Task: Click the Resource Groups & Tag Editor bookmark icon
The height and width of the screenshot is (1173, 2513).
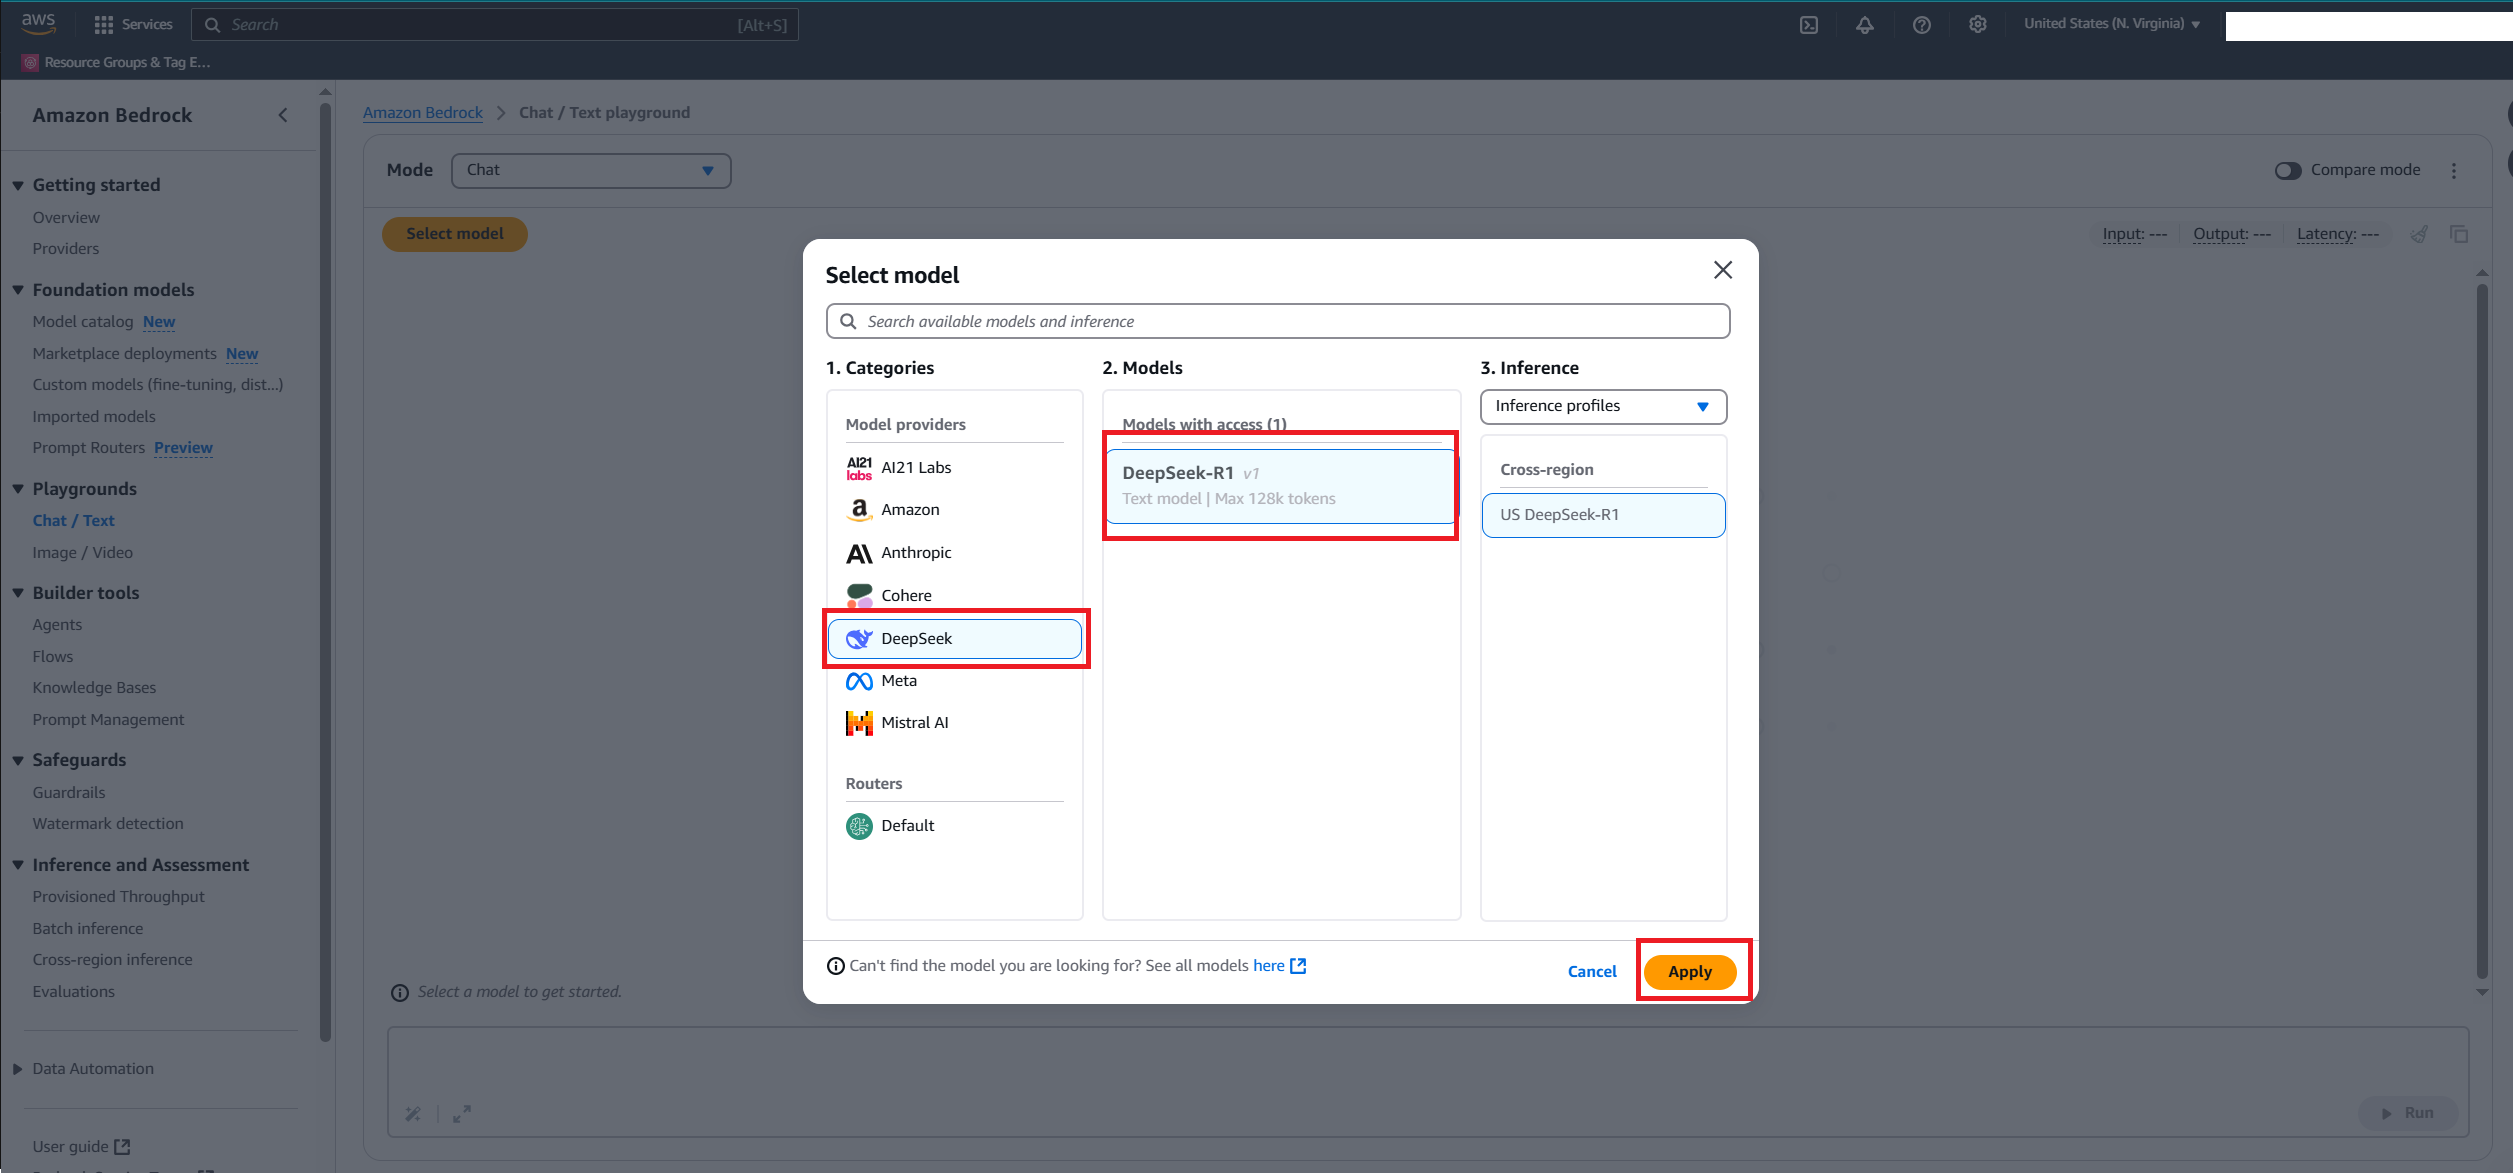Action: tap(30, 62)
